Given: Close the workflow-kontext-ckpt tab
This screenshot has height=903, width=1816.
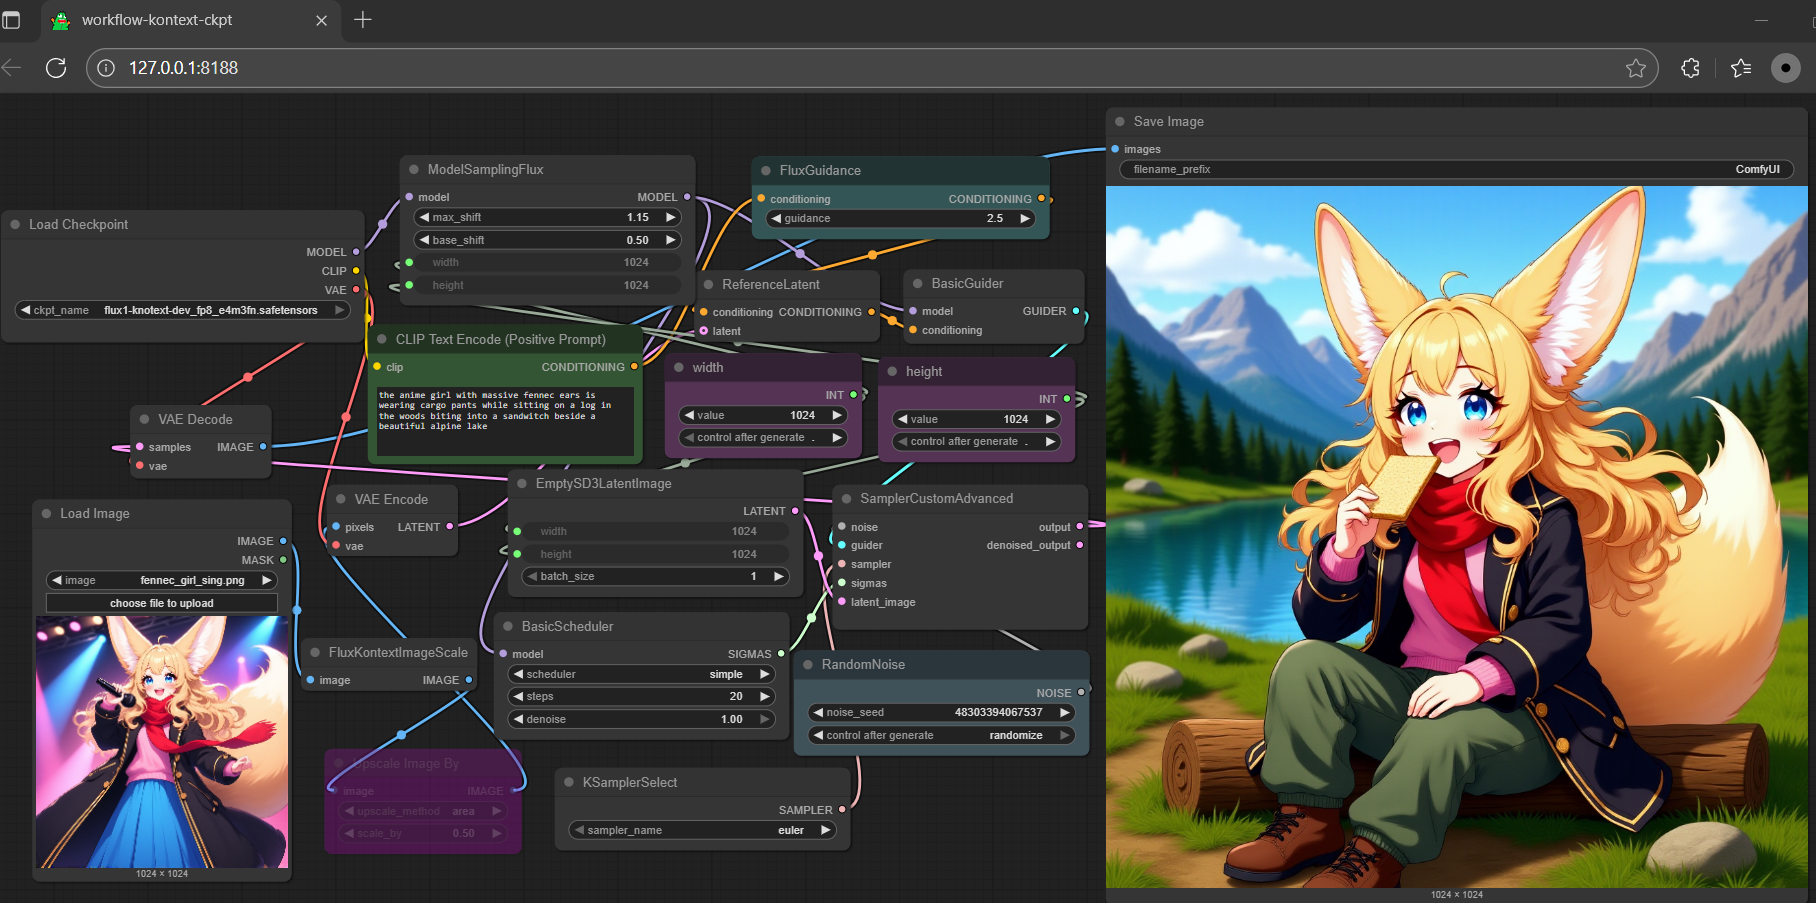Looking at the screenshot, I should [321, 20].
